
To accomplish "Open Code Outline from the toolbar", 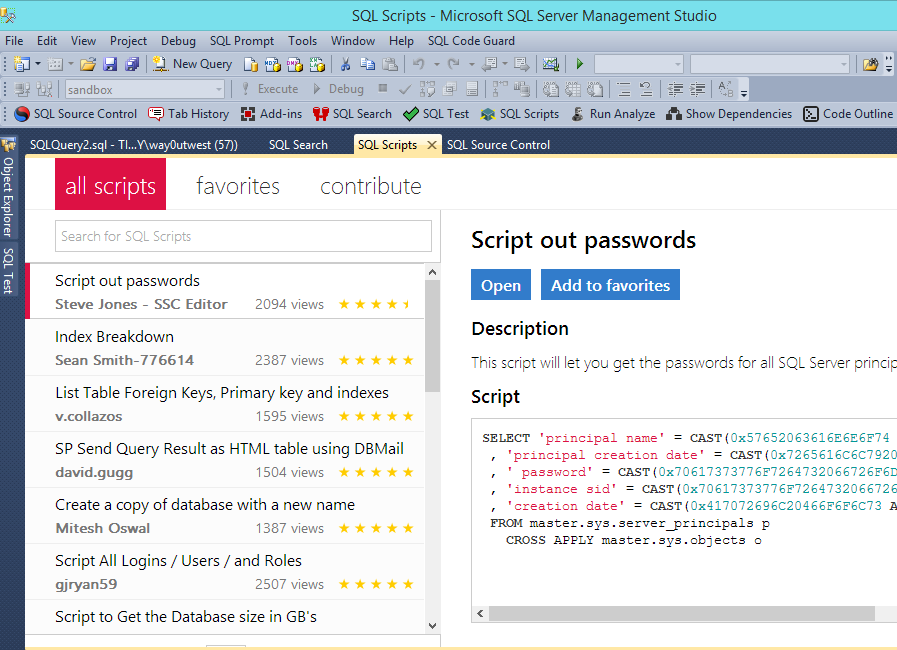I will pyautogui.click(x=848, y=114).
